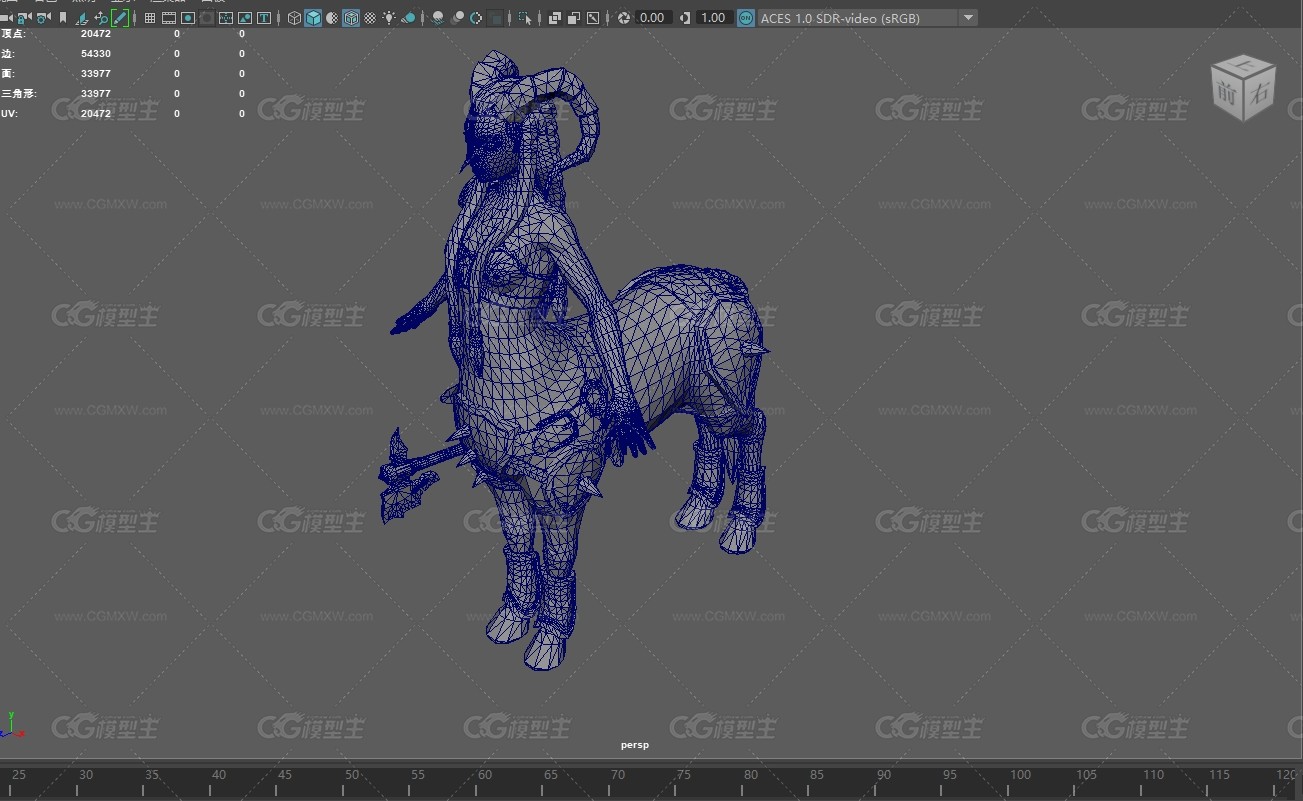Jump to frame 45 on the time slider
Viewport: 1303px width, 801px height.
(285, 775)
